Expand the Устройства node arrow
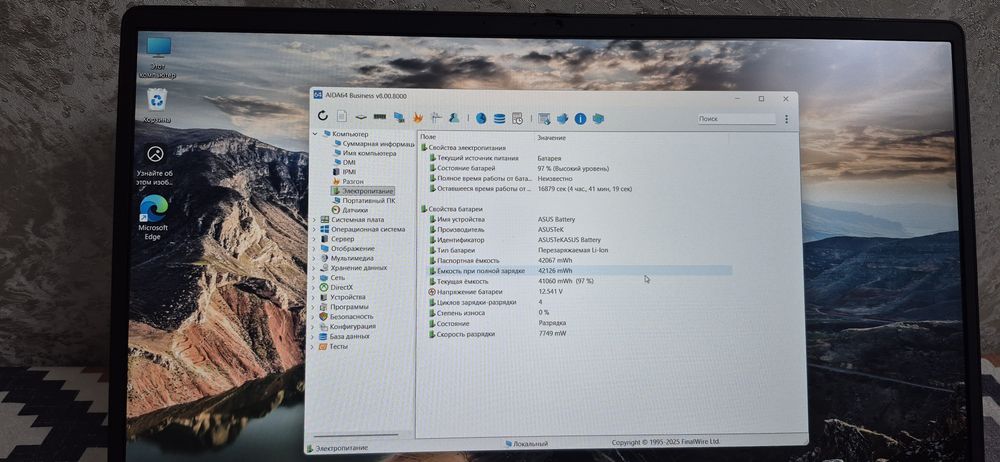This screenshot has width=1000, height=462. pos(312,297)
